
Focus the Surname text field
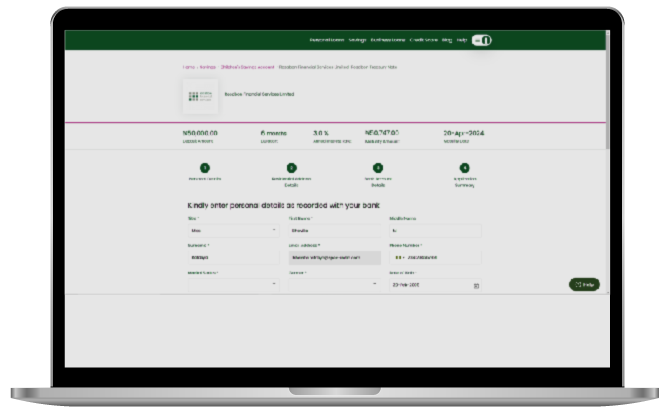tap(232, 257)
